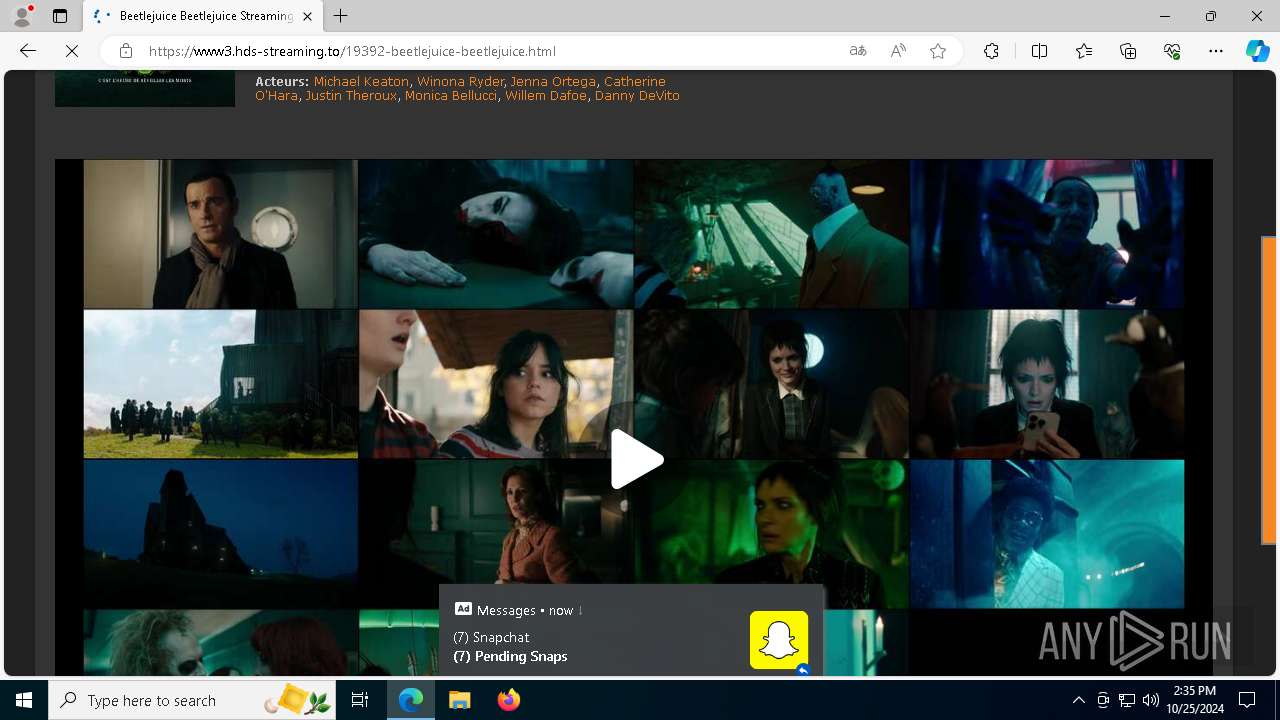Open the network status icon
The image size is (1280, 720).
1127,700
